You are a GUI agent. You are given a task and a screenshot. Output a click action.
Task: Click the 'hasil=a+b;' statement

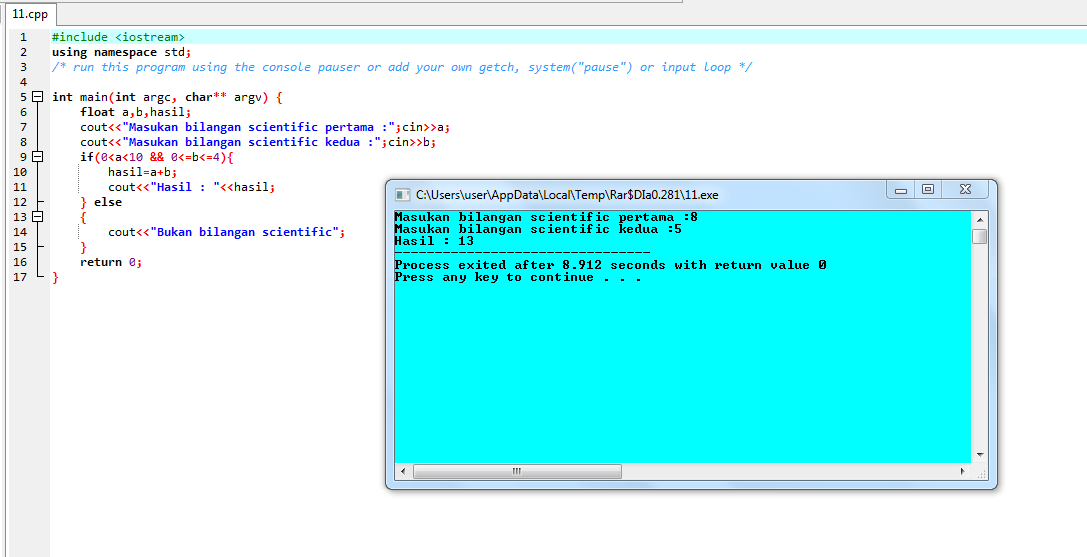tap(143, 172)
